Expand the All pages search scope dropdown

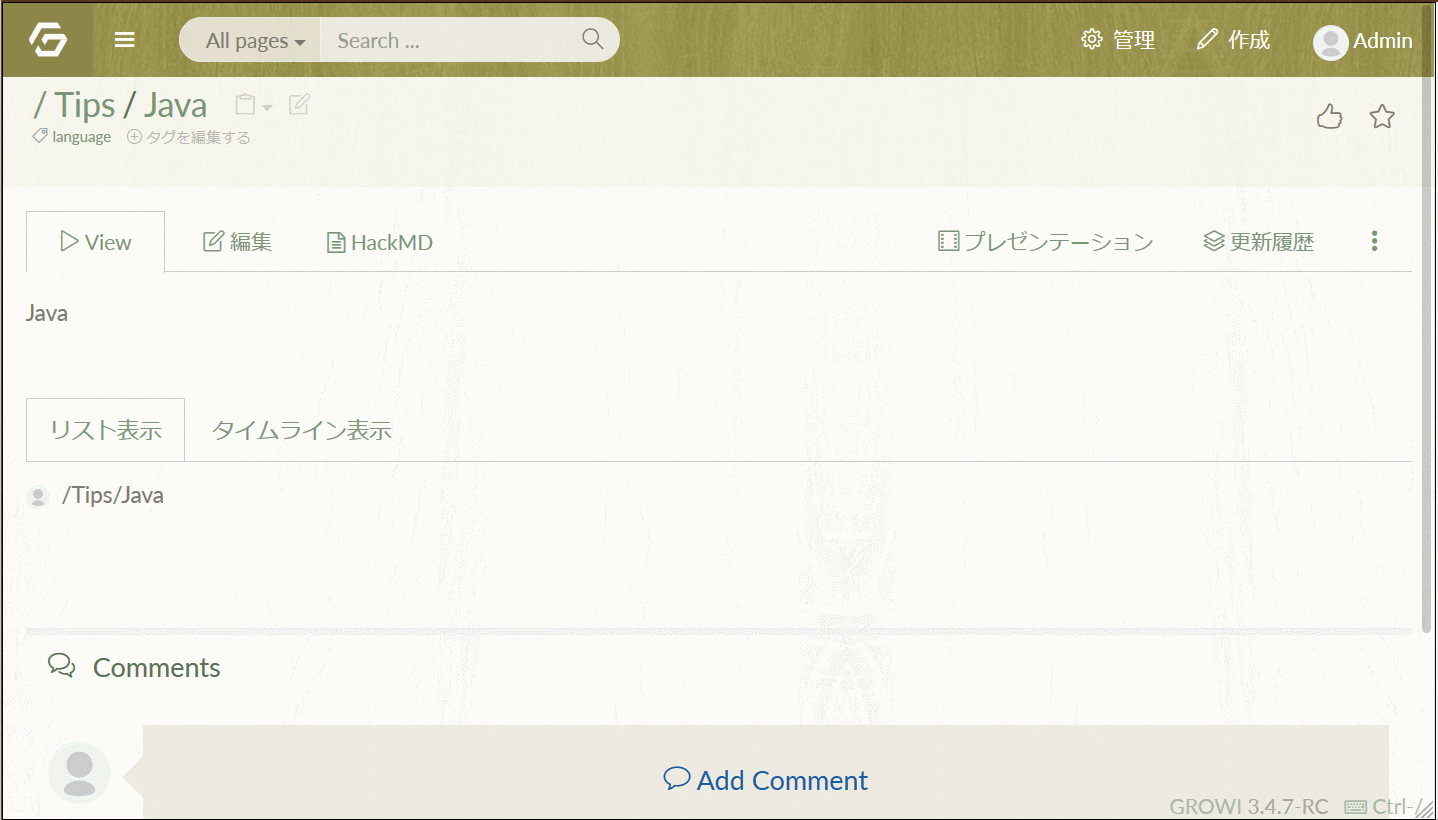[x=254, y=41]
